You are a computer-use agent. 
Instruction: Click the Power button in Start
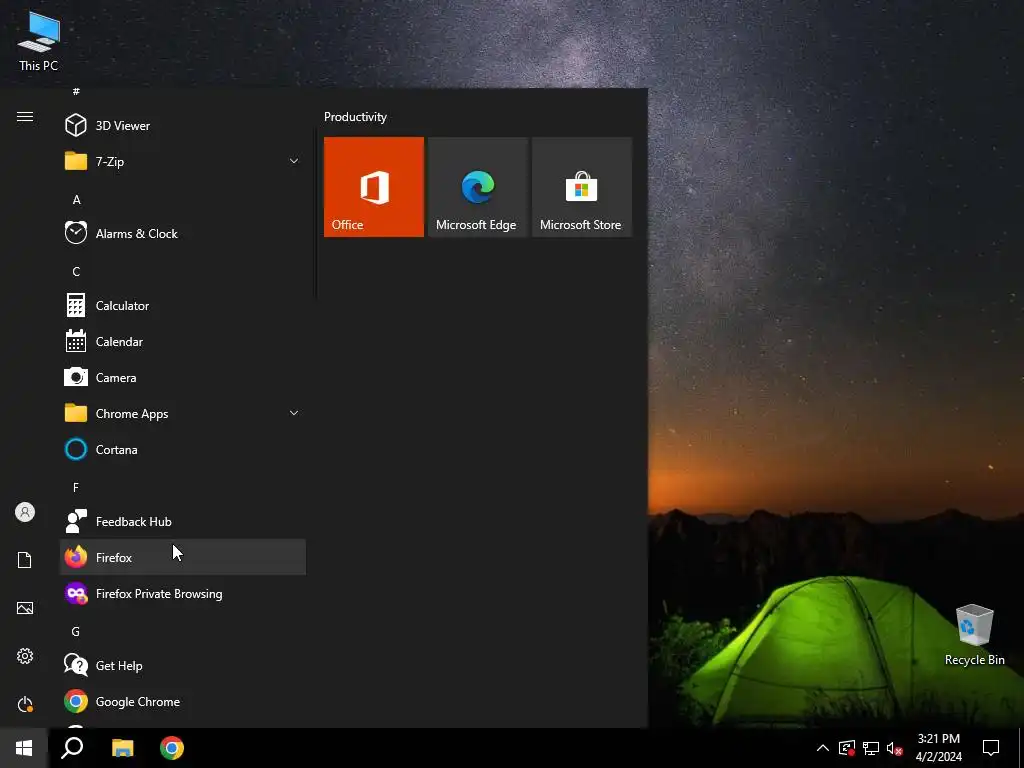coord(25,704)
